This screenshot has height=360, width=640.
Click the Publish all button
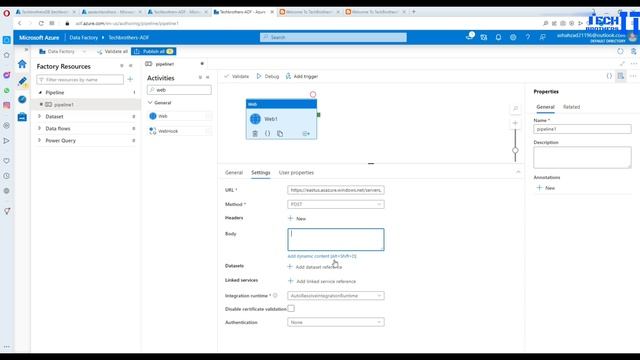(x=153, y=51)
